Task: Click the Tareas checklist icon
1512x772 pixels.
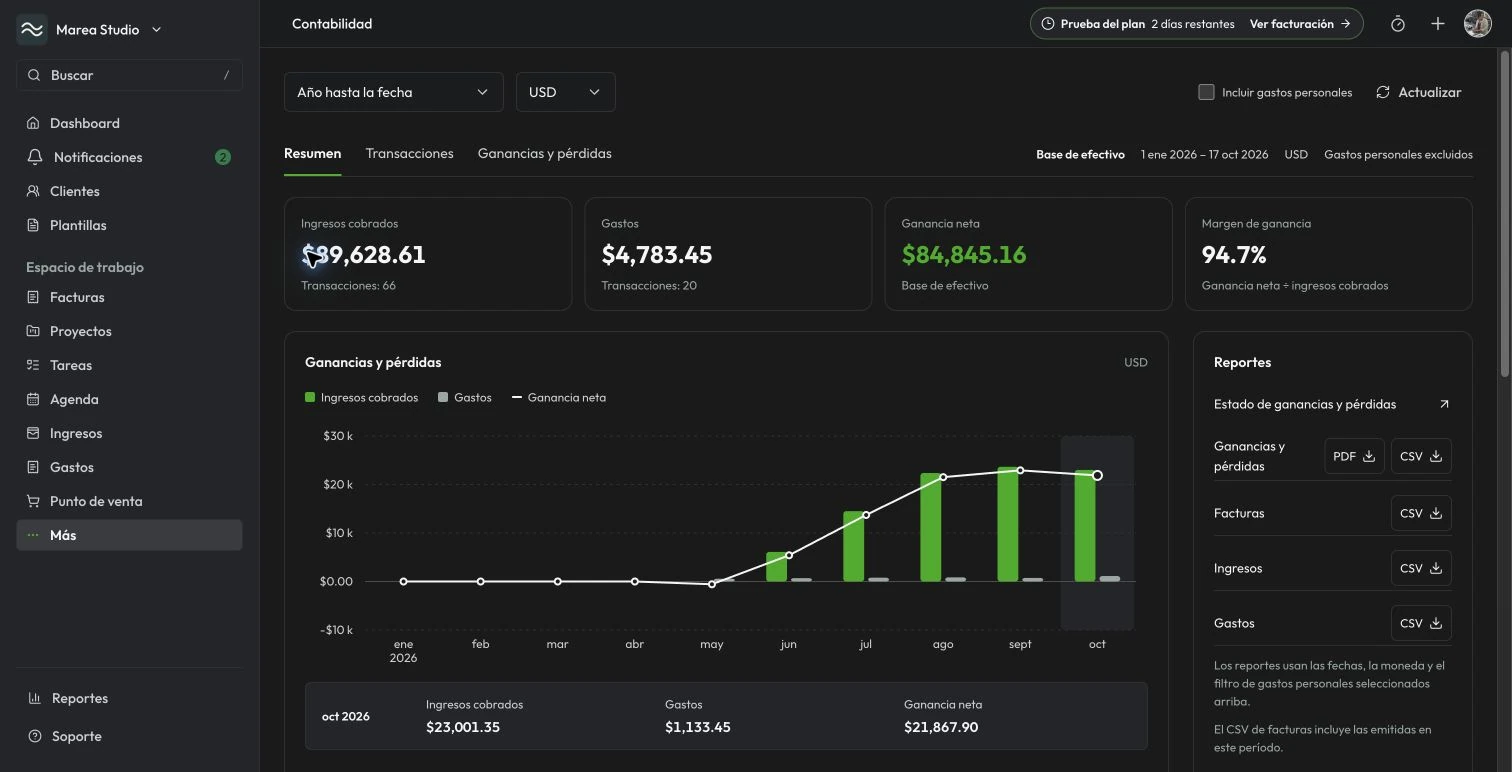Action: [33, 365]
